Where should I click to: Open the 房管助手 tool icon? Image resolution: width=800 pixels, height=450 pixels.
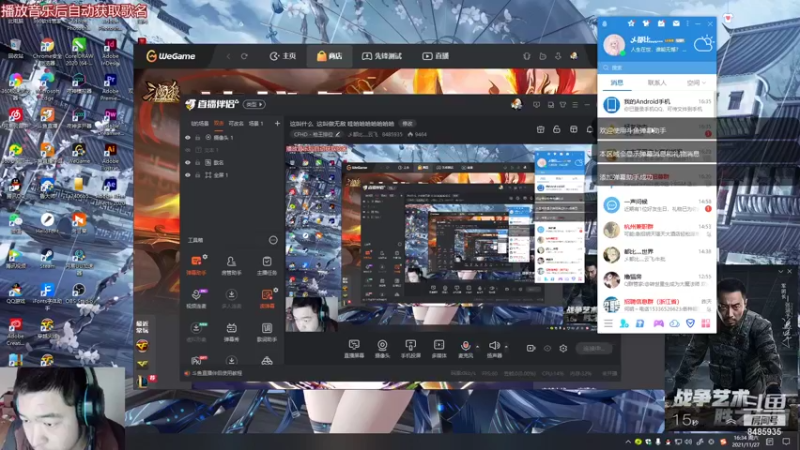point(231,265)
